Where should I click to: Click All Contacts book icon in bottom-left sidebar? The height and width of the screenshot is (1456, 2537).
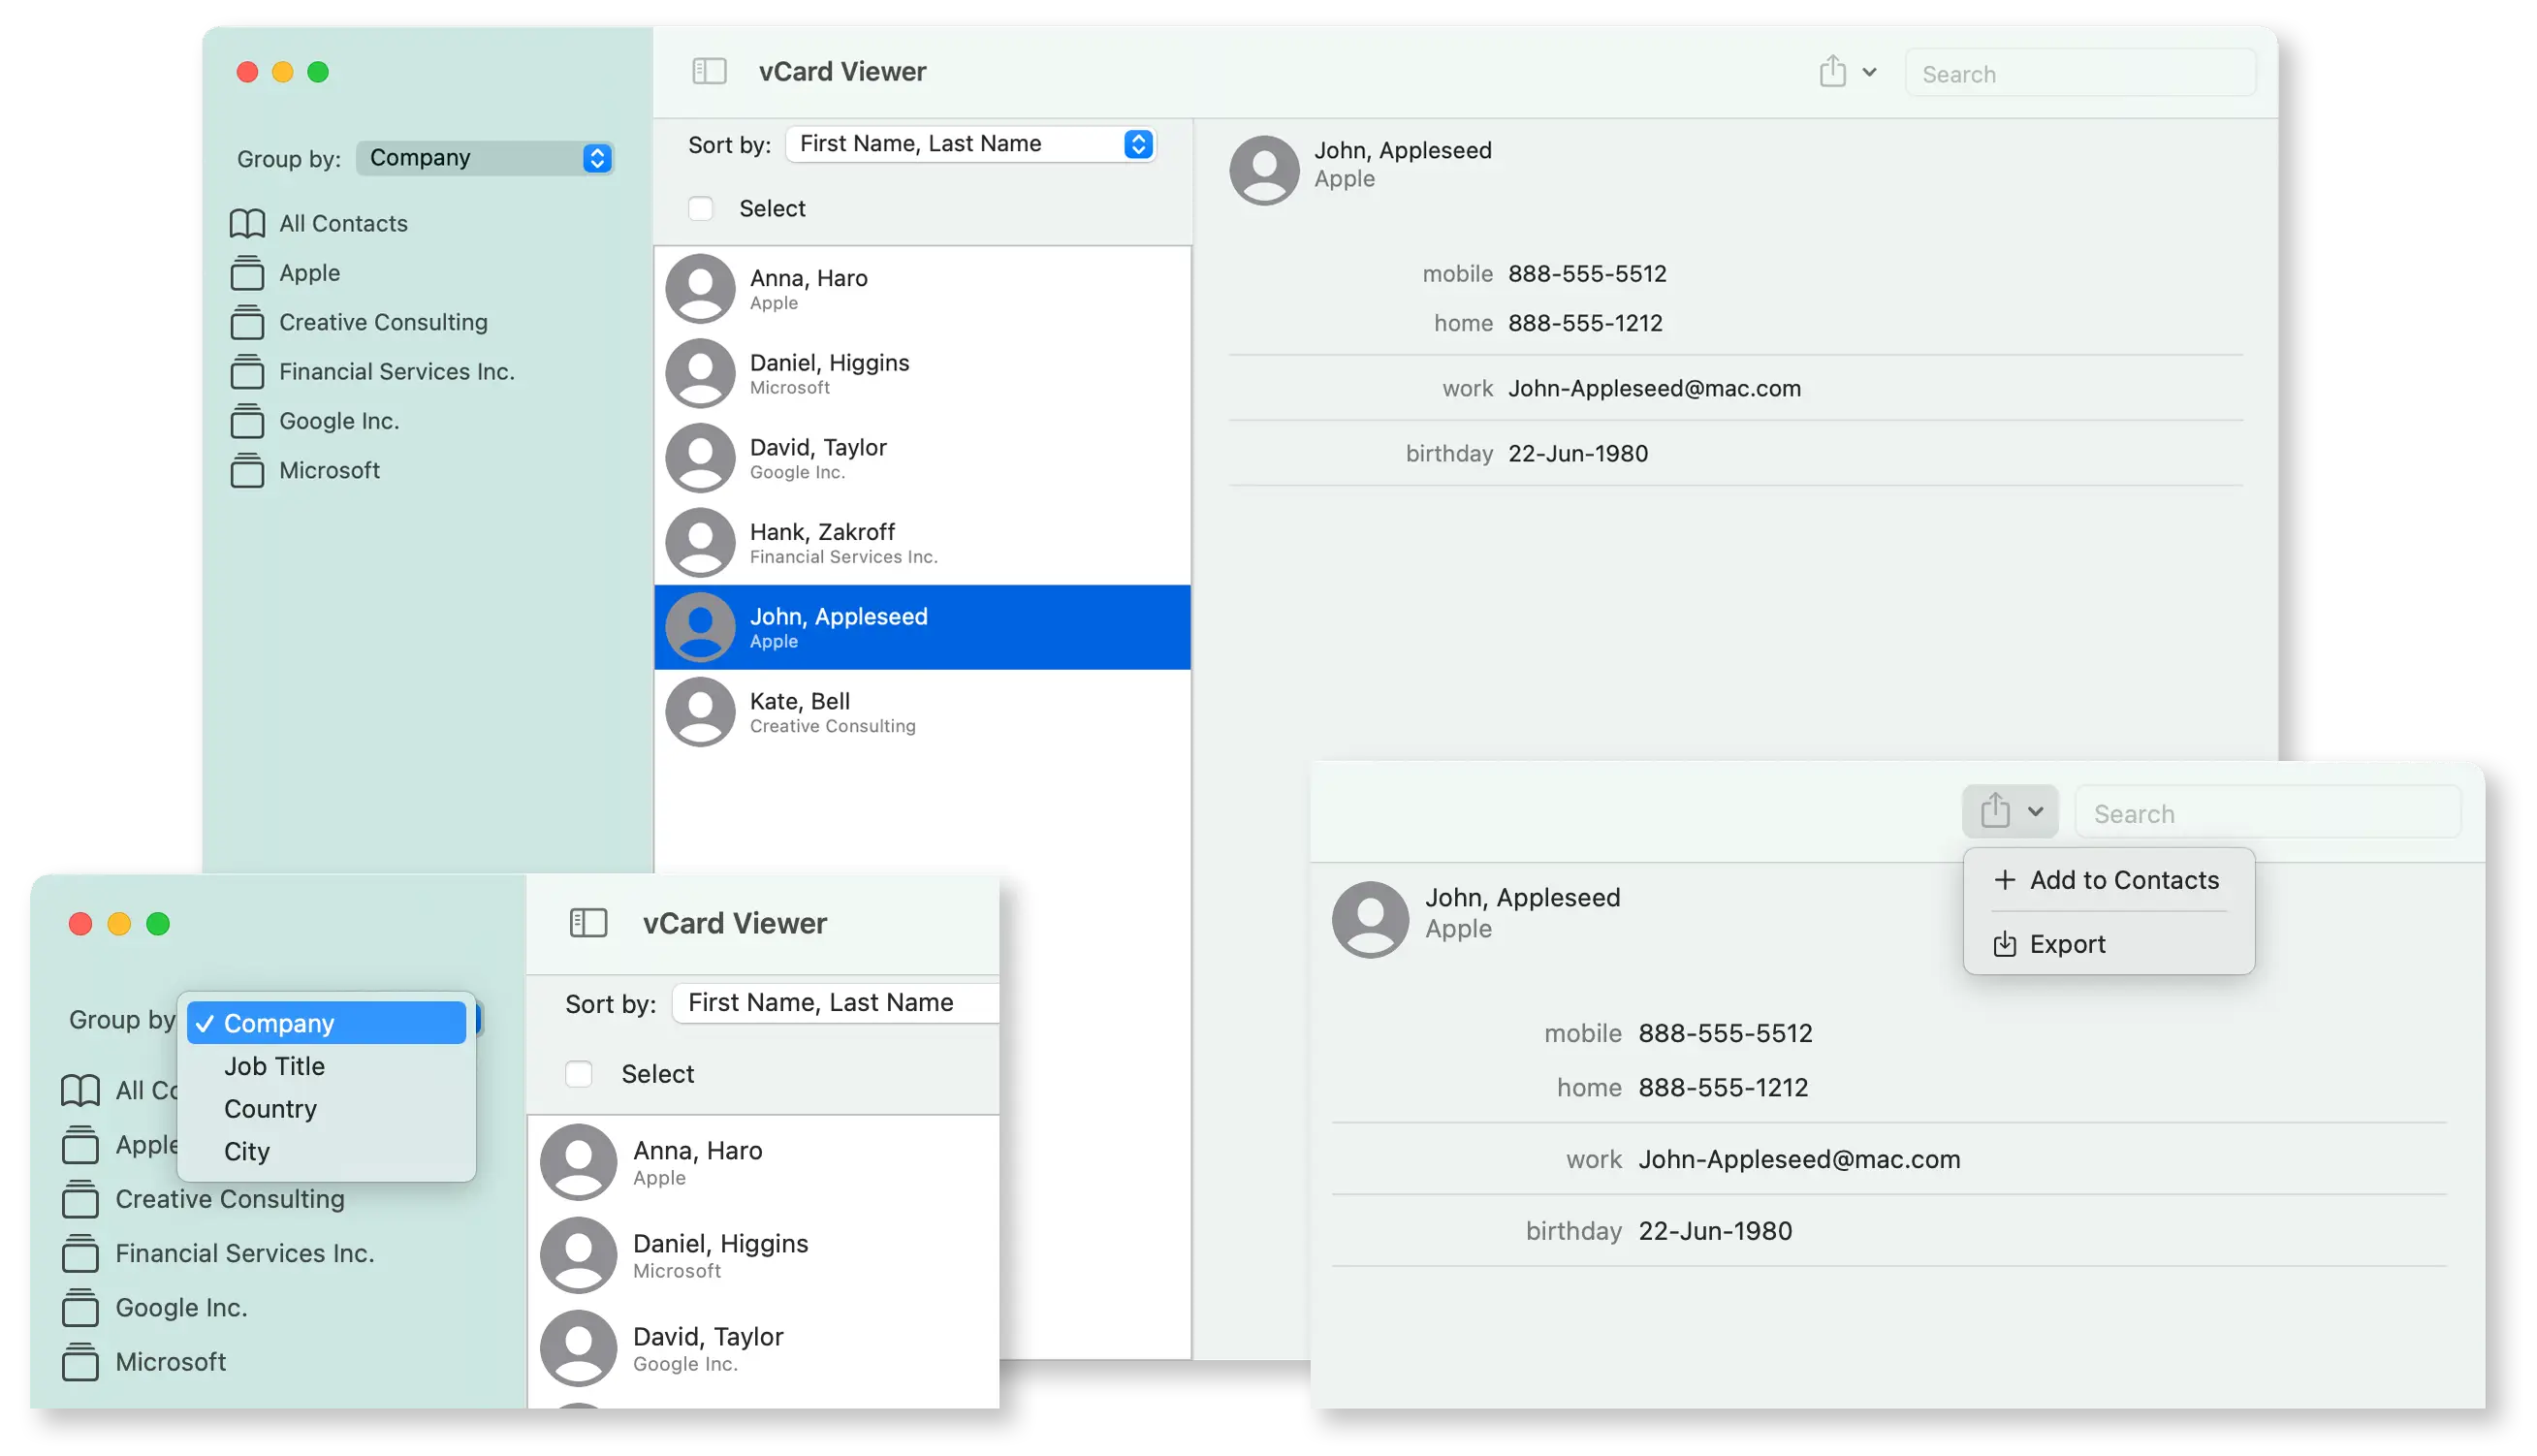click(x=80, y=1090)
